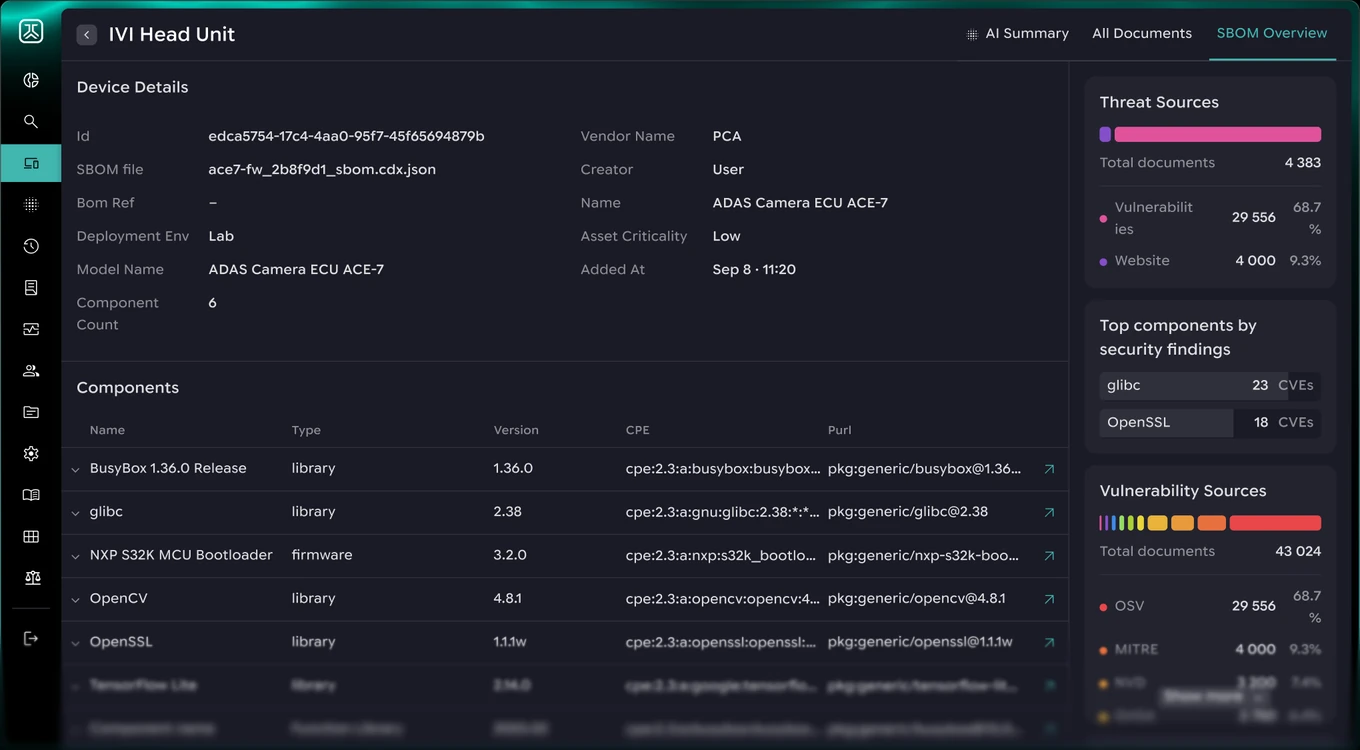Open external link arrow for NXP S32K row
Image resolution: width=1360 pixels, height=750 pixels.
tap(1049, 555)
